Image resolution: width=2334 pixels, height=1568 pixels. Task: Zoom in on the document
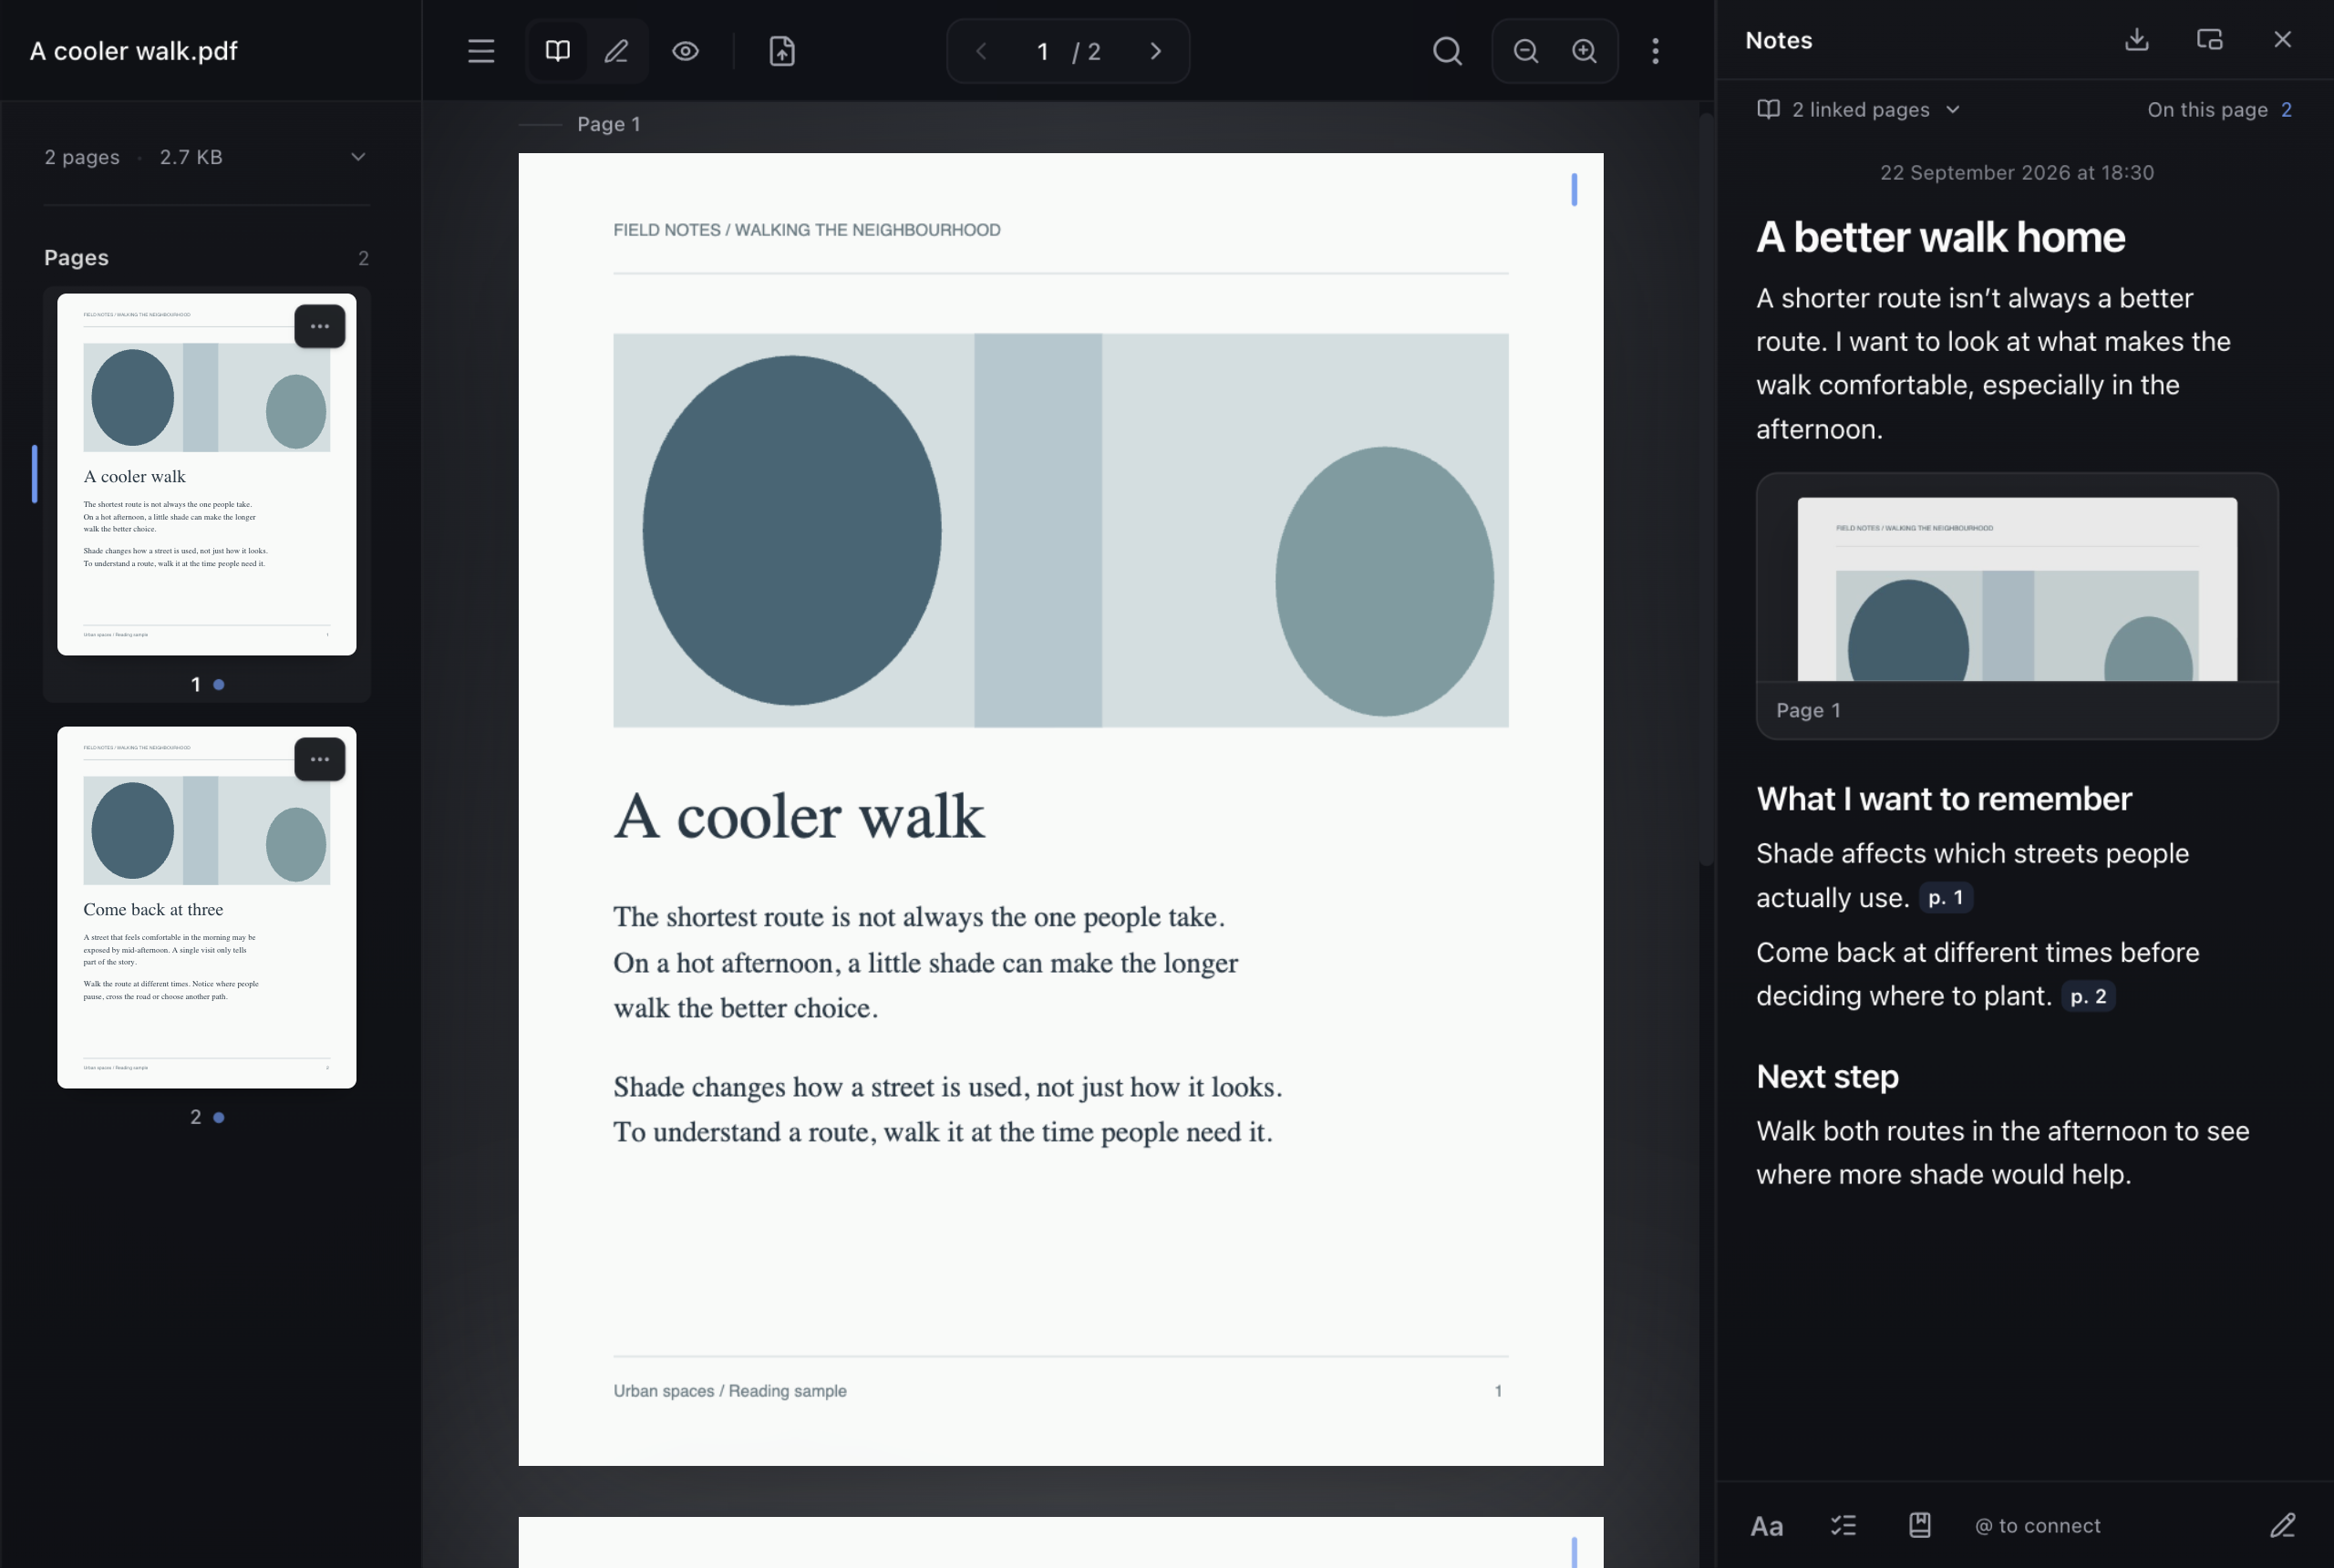point(1584,51)
